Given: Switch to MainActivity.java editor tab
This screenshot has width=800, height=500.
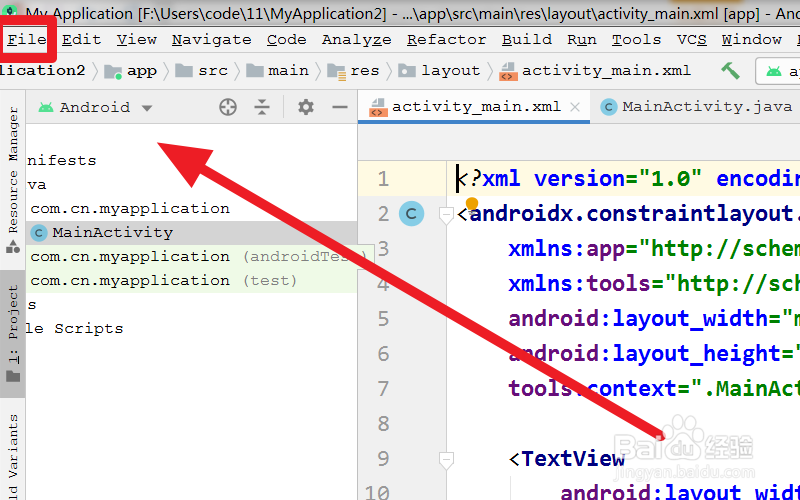Looking at the screenshot, I should (696, 107).
